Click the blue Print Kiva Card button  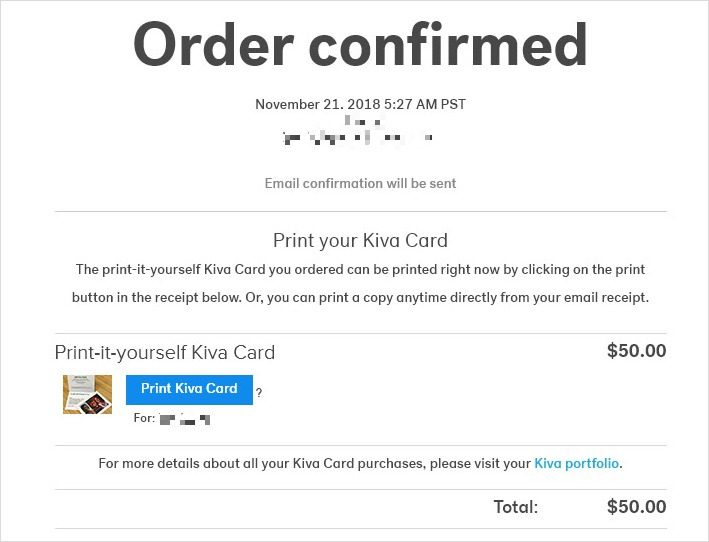(189, 389)
